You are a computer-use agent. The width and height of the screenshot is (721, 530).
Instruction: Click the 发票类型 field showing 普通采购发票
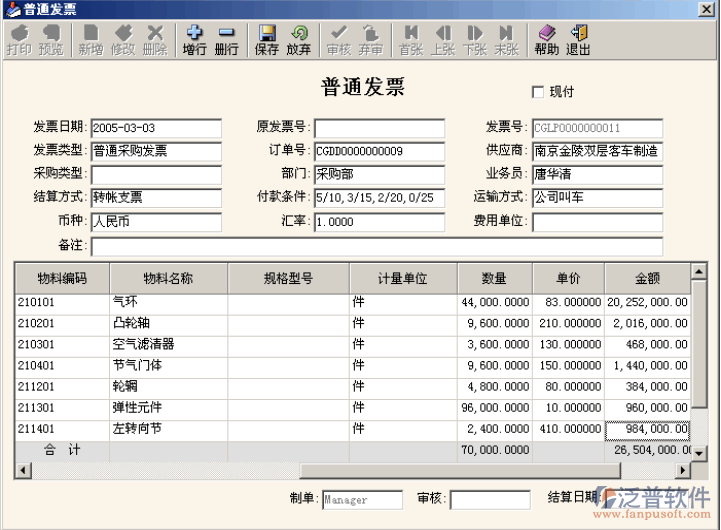[155, 151]
